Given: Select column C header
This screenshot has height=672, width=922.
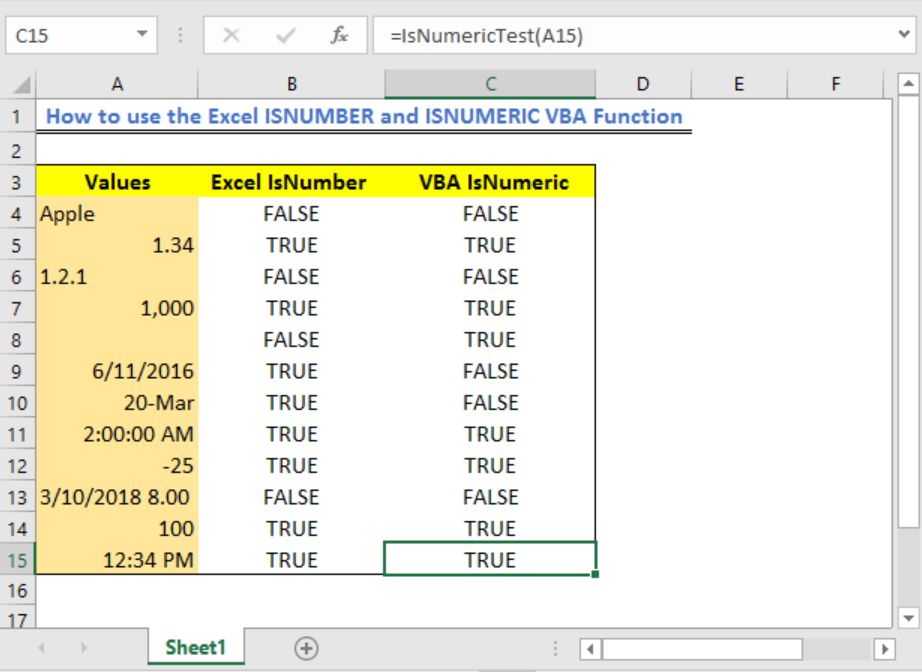Looking at the screenshot, I should (x=490, y=84).
